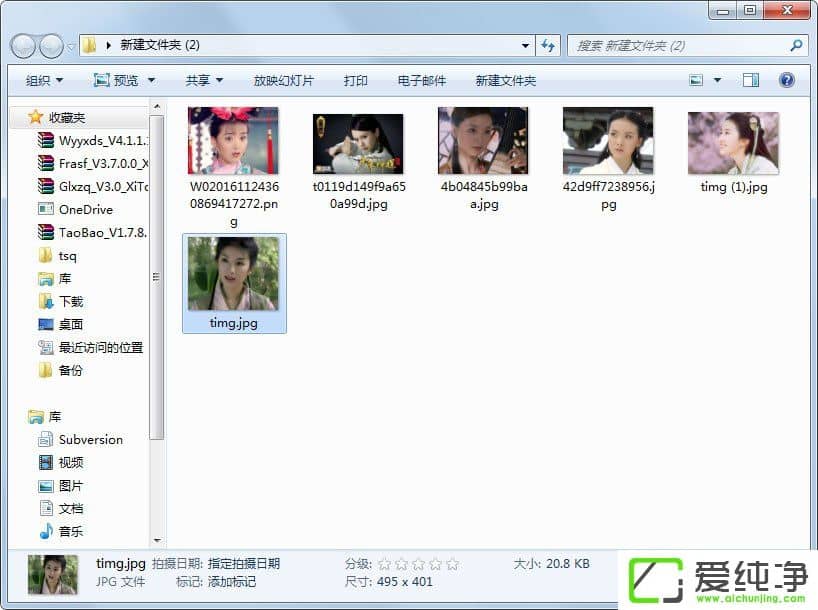Image resolution: width=818 pixels, height=610 pixels.
Task: Click the change view icon in toolbar
Action: click(697, 80)
